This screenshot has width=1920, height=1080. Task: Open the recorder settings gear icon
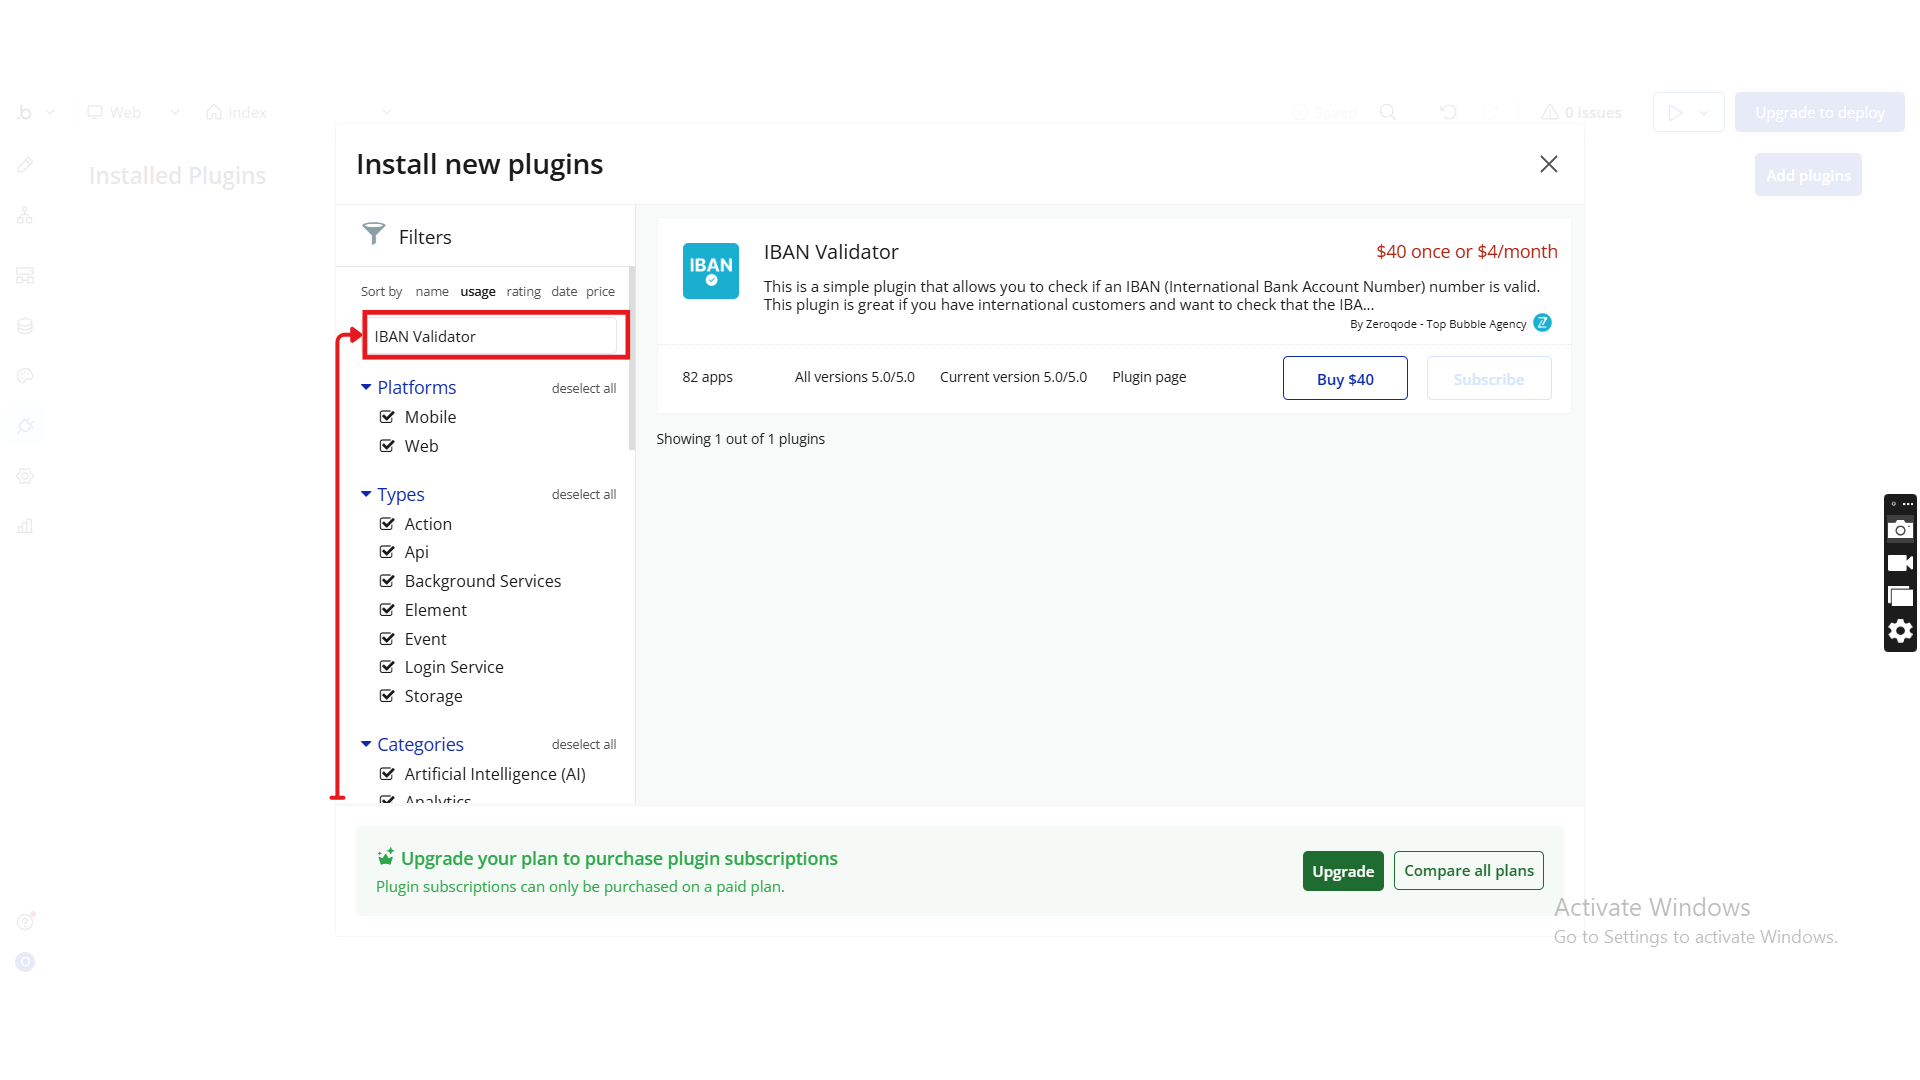[1900, 631]
